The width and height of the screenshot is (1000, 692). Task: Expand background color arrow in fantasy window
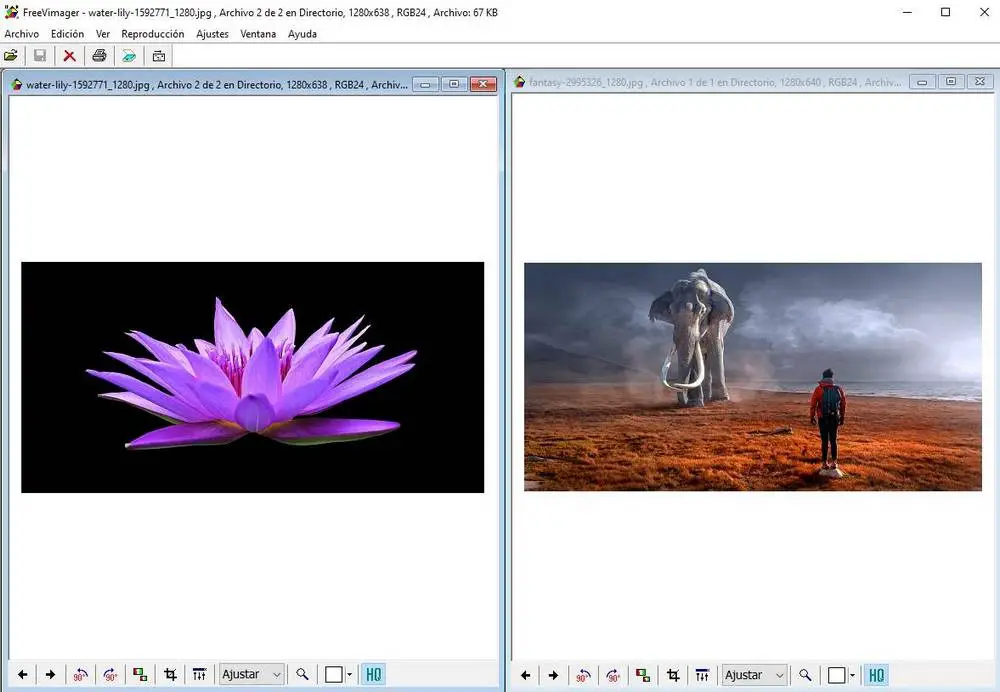pyautogui.click(x=853, y=675)
